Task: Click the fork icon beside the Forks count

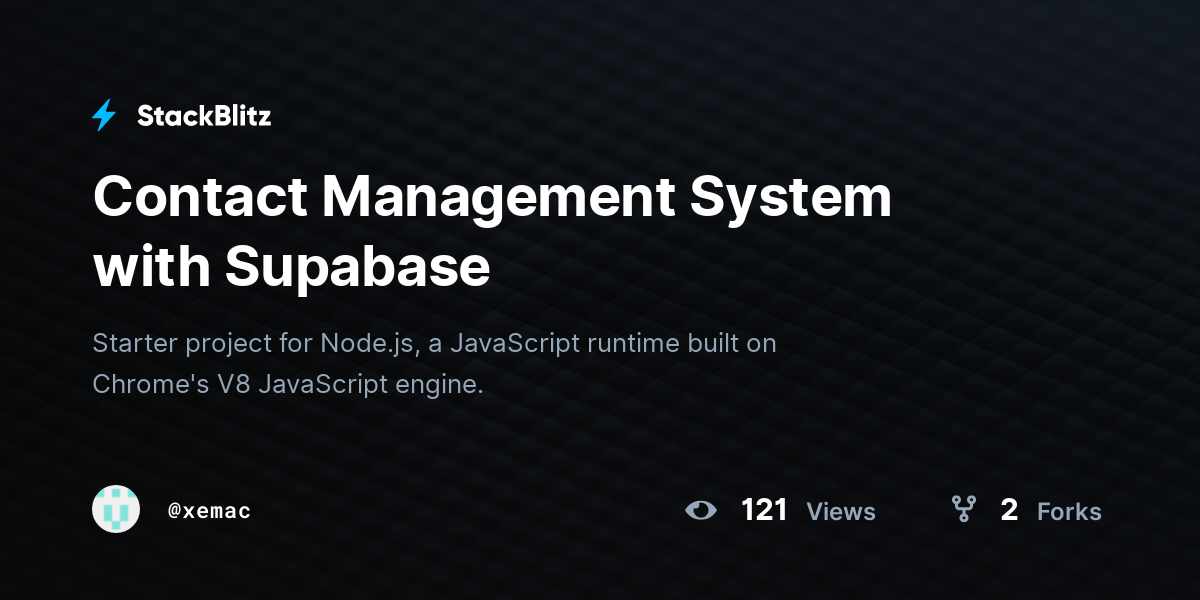Action: coord(963,510)
